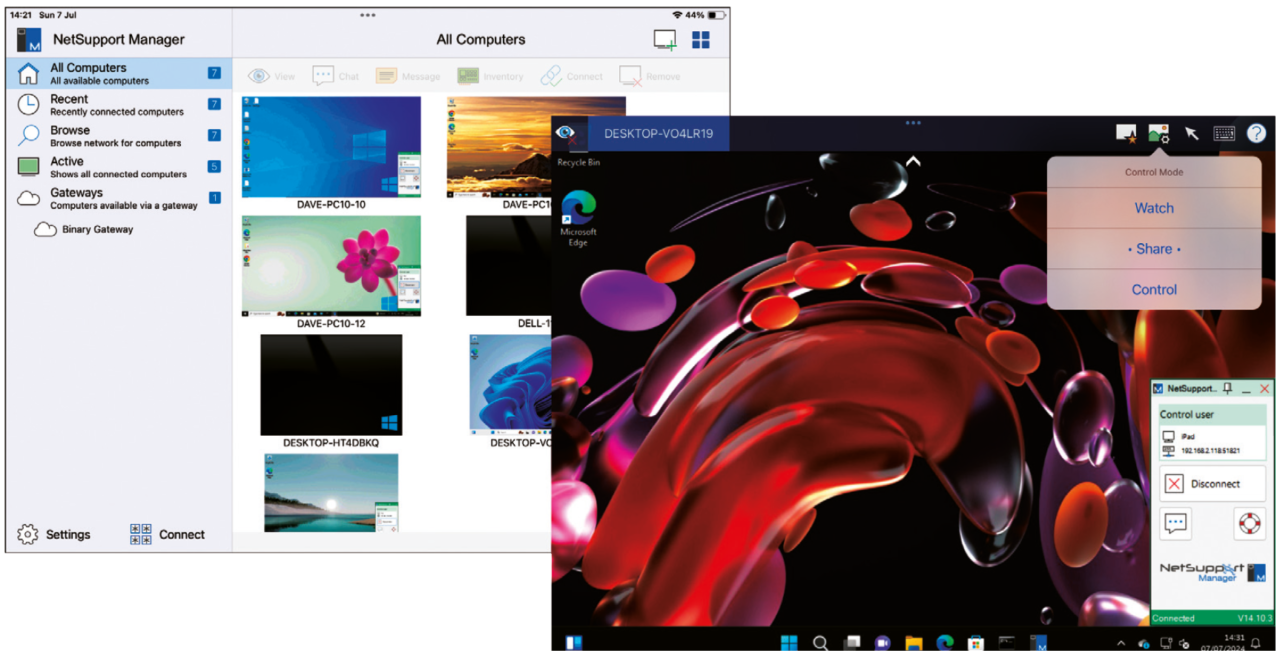Select Share control mode

(1153, 249)
